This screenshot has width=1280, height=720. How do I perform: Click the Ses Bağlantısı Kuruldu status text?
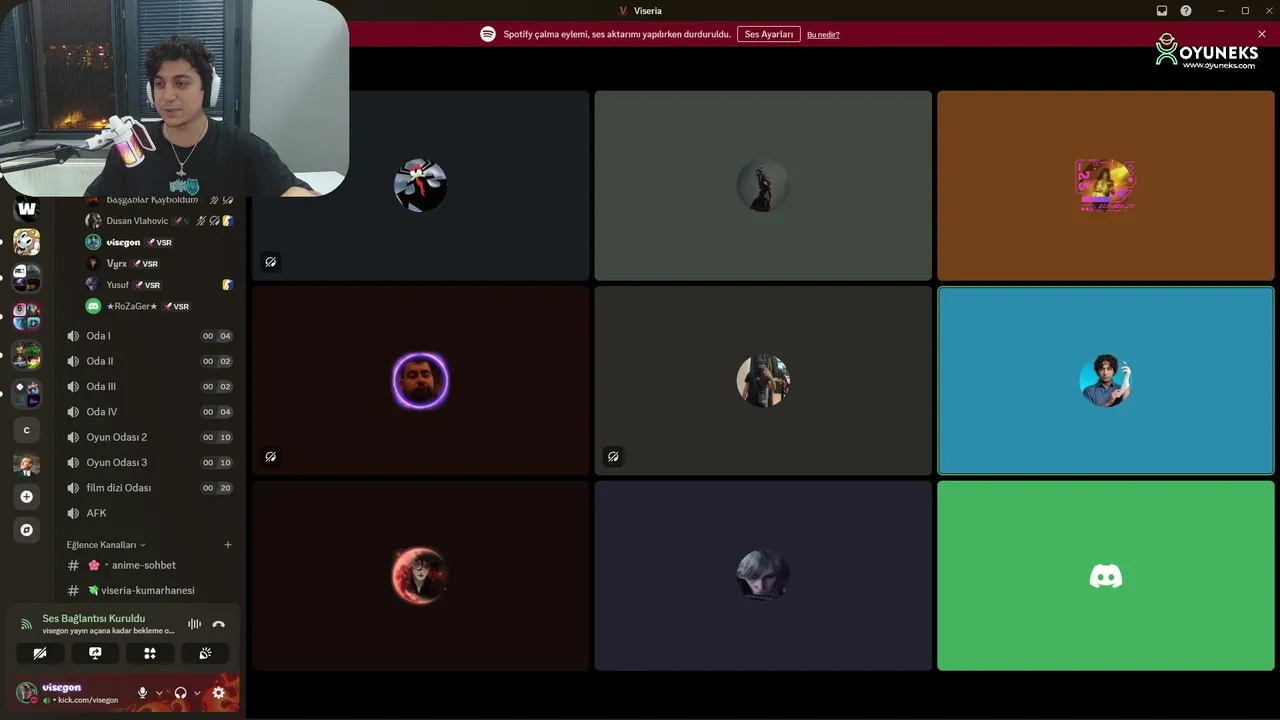tap(93, 618)
